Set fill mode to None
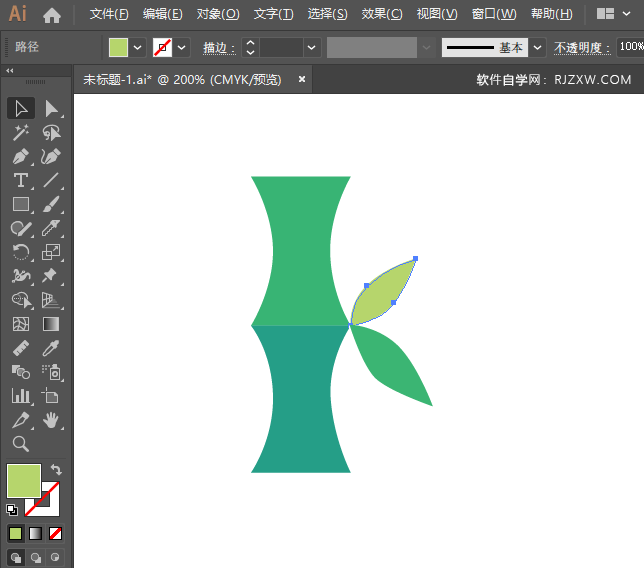 (x=55, y=533)
